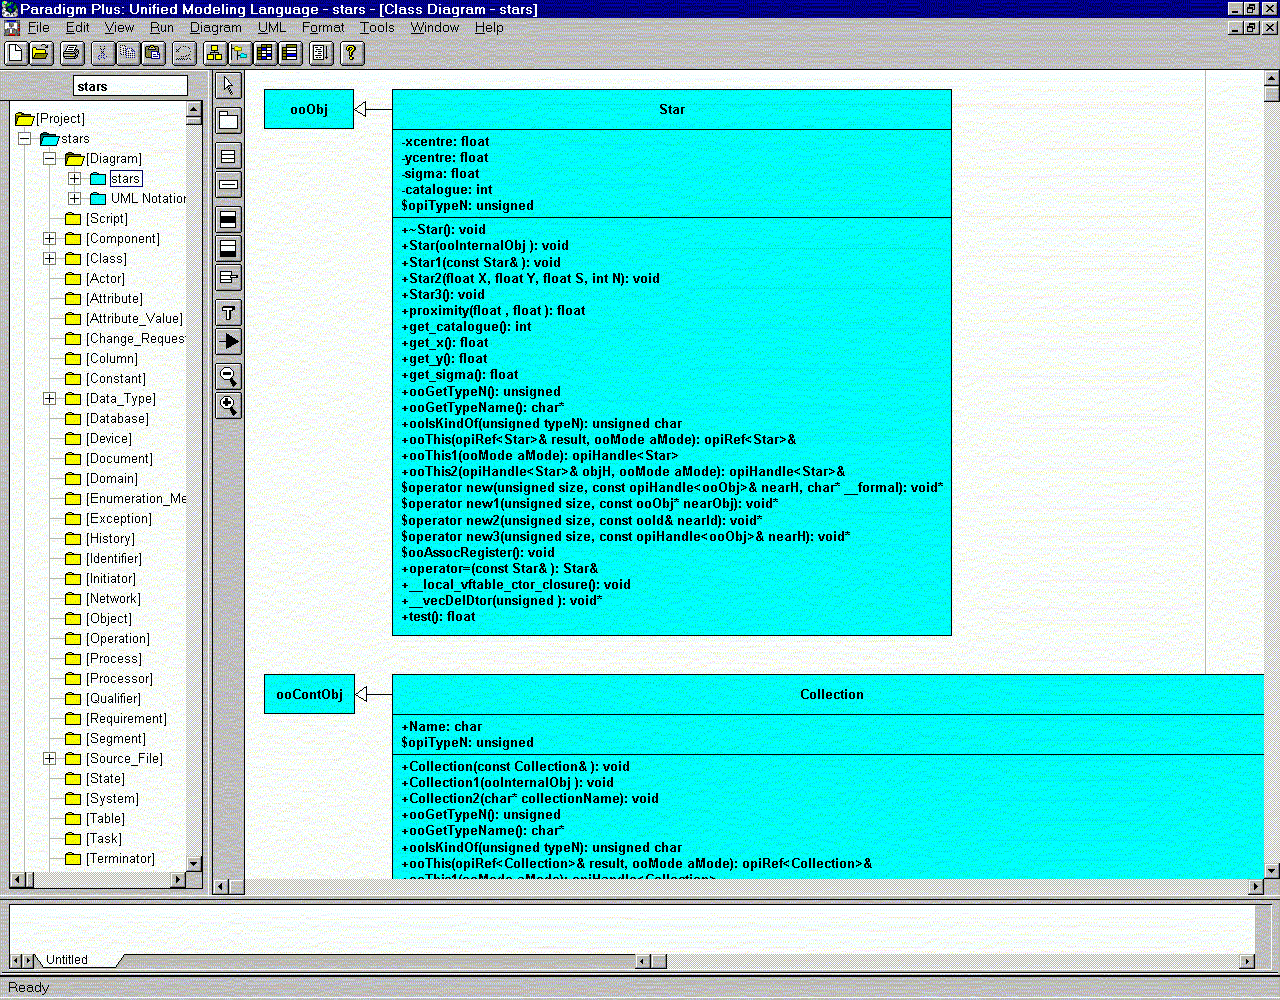Click the Open file folder icon
The height and width of the screenshot is (1000, 1280).
(x=41, y=53)
